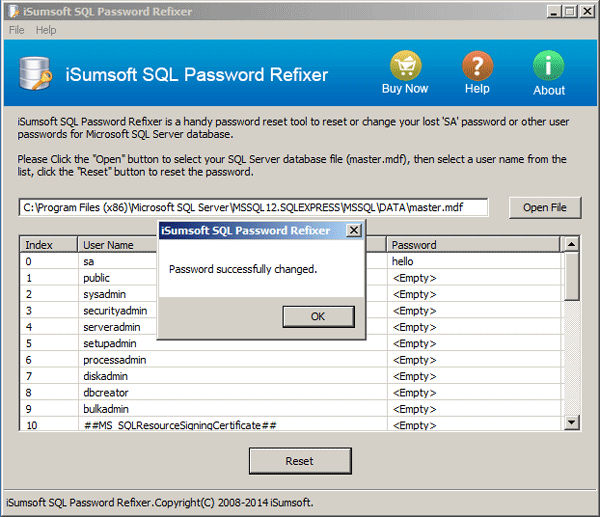The image size is (600, 517).
Task: Close the Password successfully changed dialog
Action: coord(354,230)
